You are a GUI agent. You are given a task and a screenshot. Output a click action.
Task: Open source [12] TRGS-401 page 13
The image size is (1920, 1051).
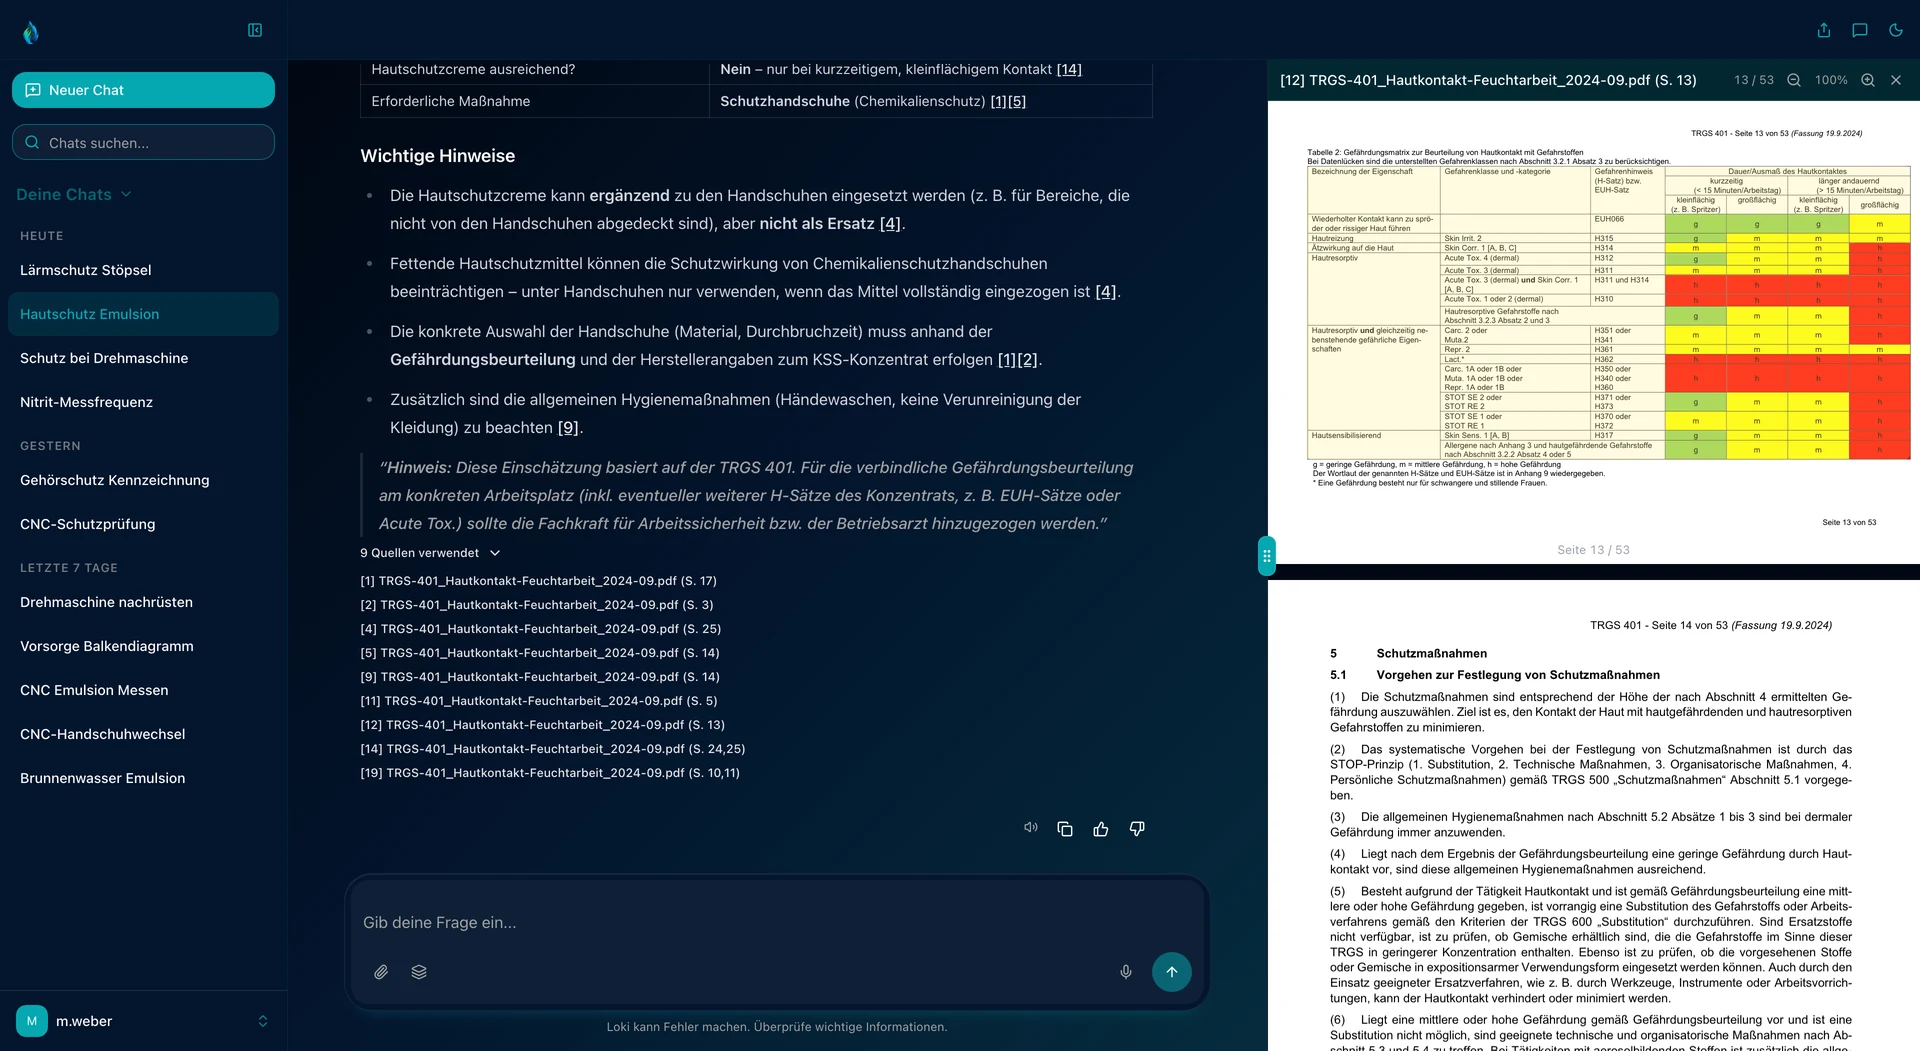point(542,725)
